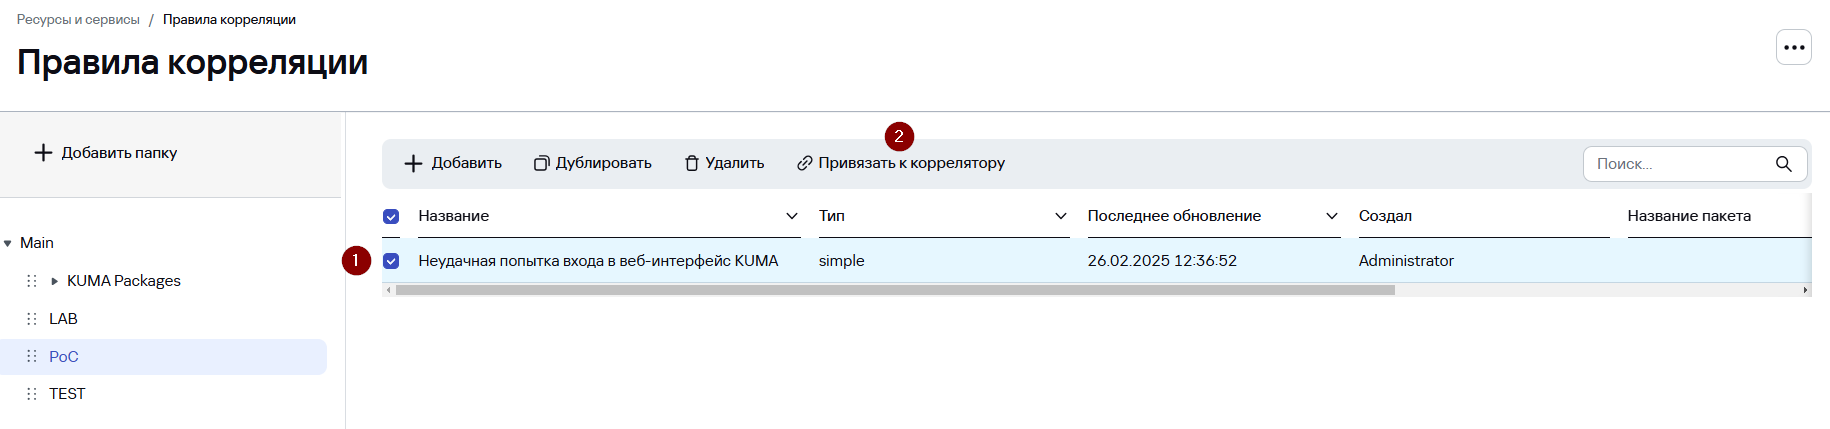Expand the KUMA Packages folder

tap(55, 281)
